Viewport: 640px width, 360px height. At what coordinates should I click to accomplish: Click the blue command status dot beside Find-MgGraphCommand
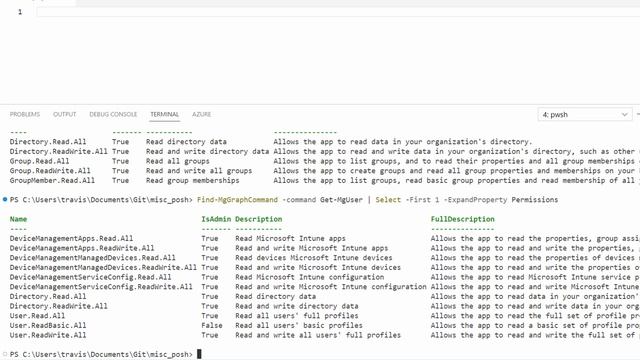tap(5, 200)
